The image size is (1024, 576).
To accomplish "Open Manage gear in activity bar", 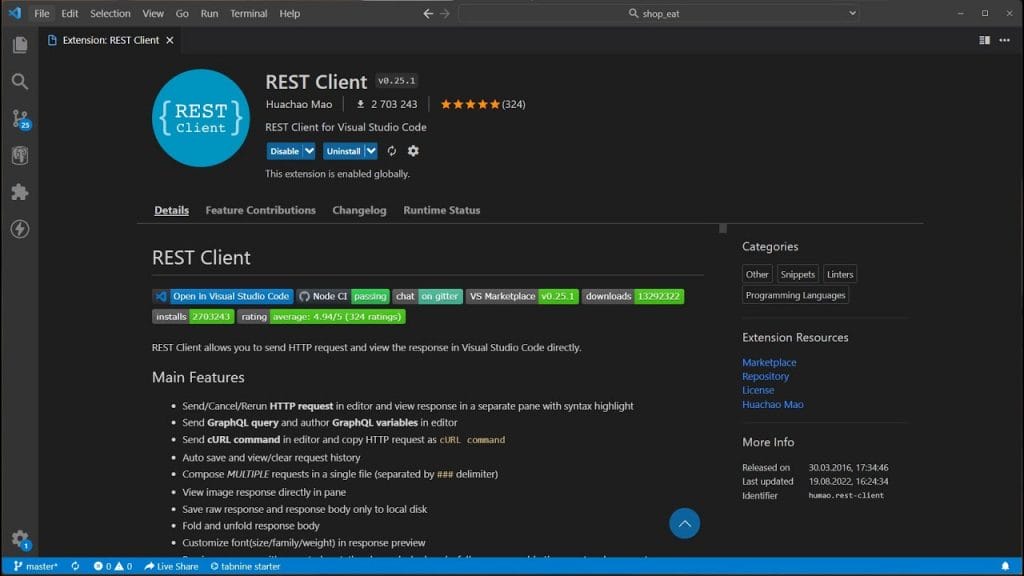I will coord(20,539).
